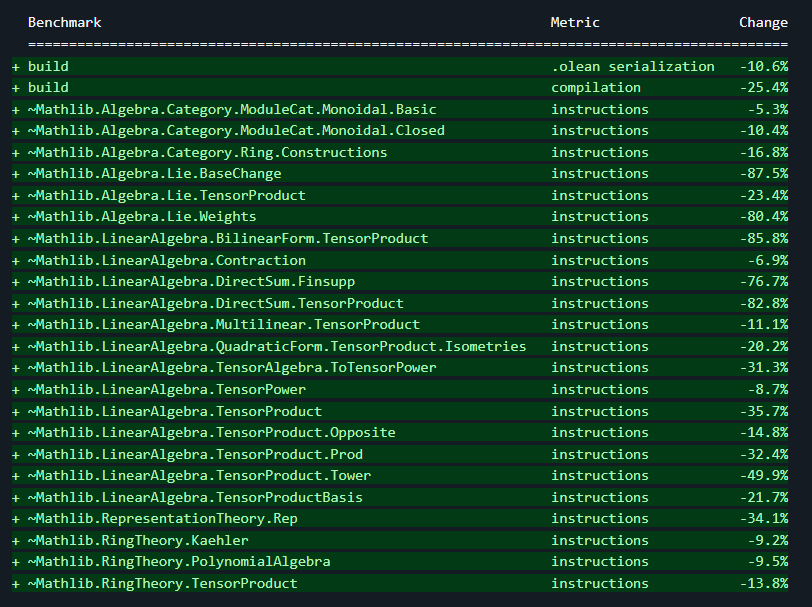Select Mathlib.LinearAlgebra.QuadraticForm.TensorProduct.Isometries row name

click(x=277, y=346)
